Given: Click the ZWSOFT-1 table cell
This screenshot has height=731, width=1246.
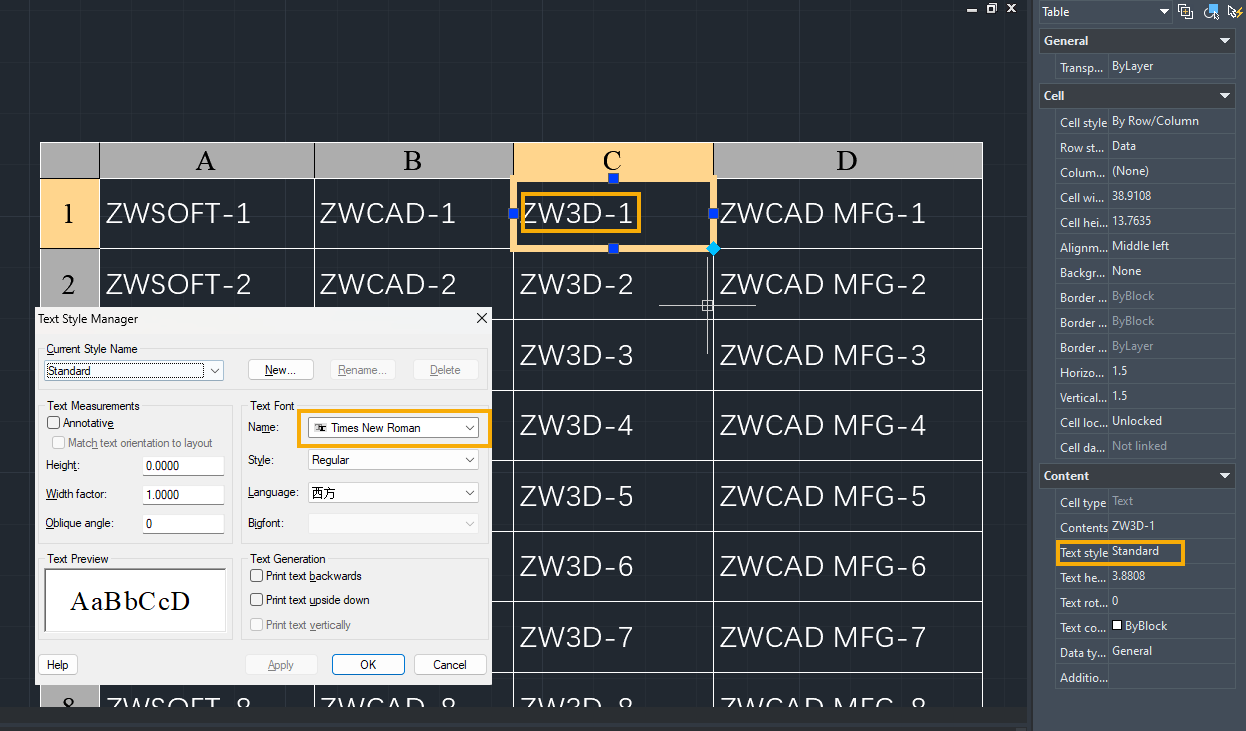Looking at the screenshot, I should point(207,213).
